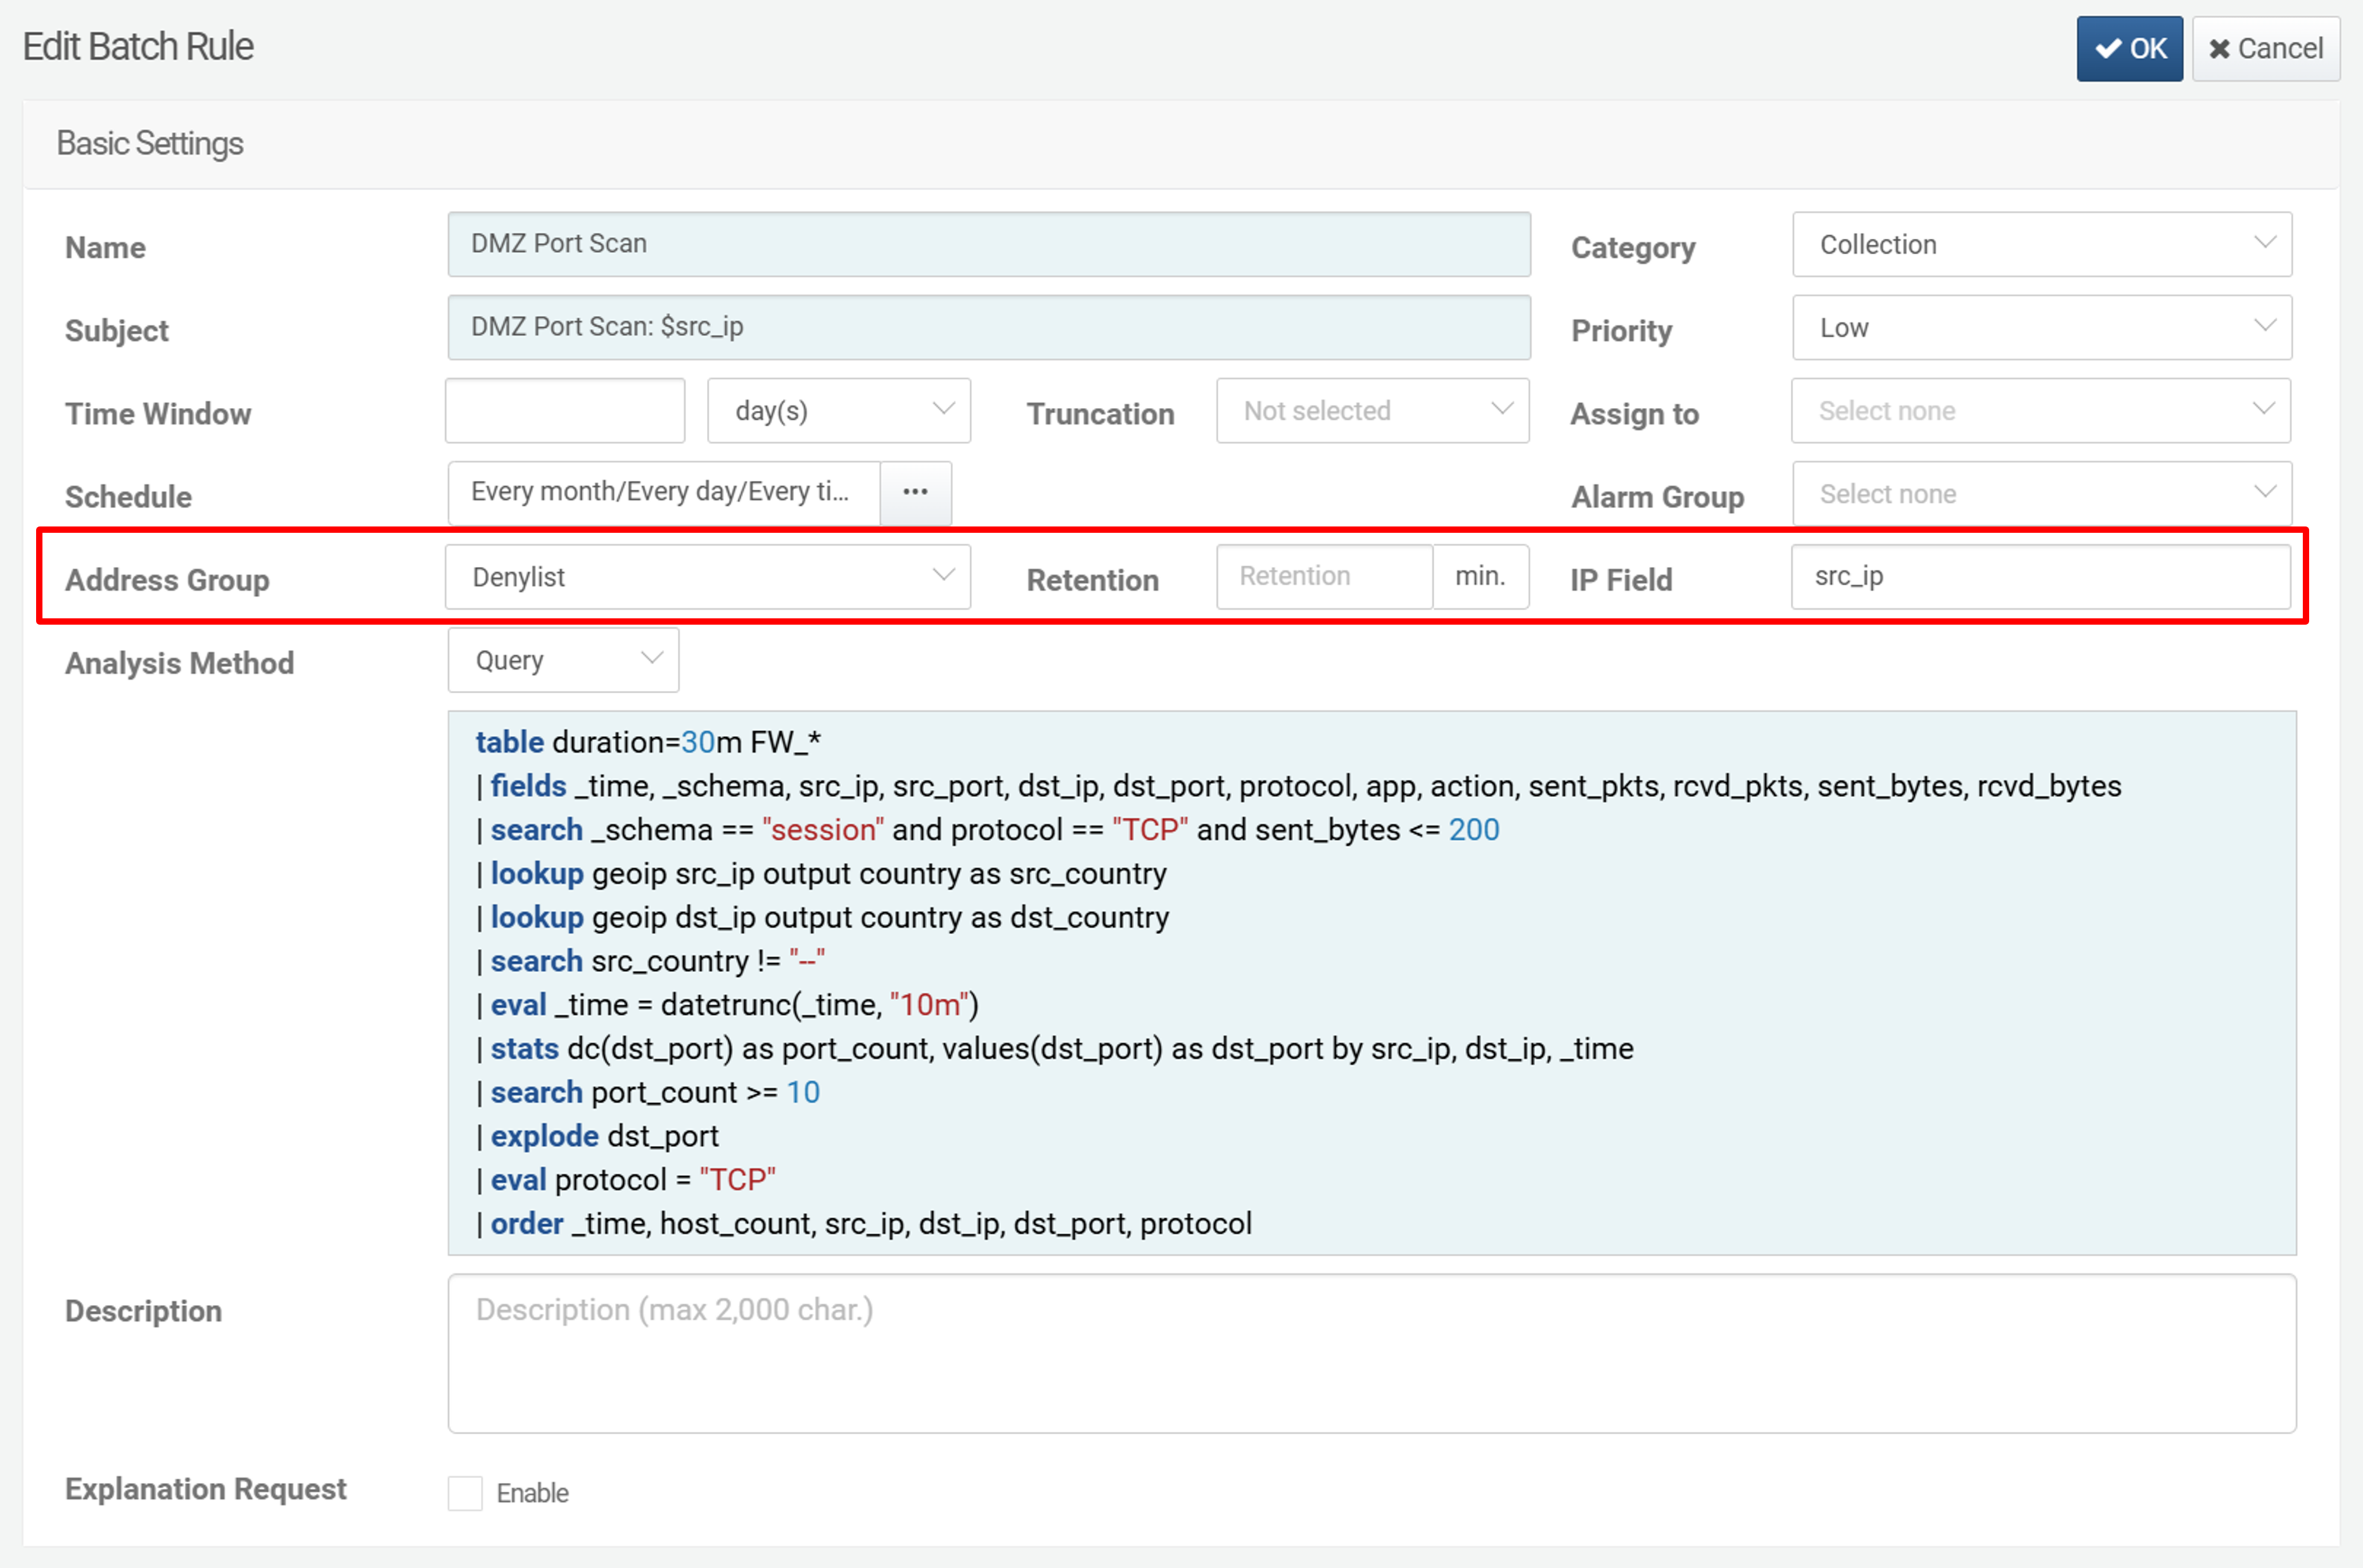
Task: Change Analysis Method Query dropdown
Action: click(563, 660)
